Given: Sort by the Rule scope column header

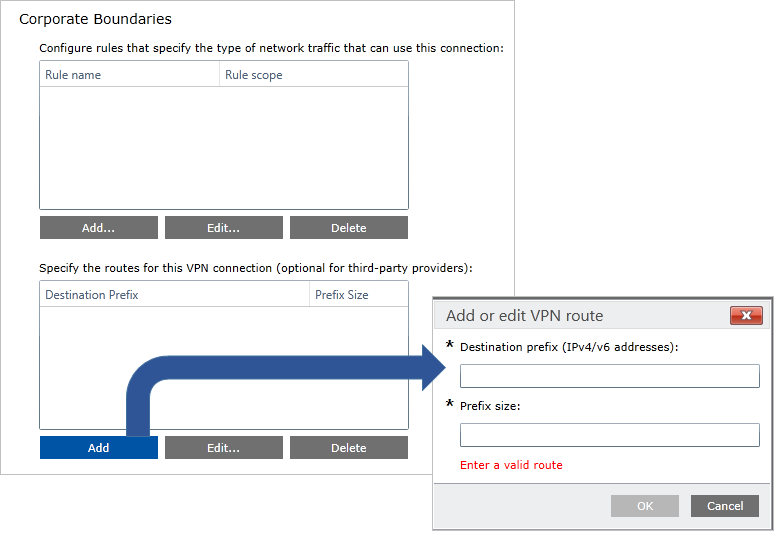Looking at the screenshot, I should 313,75.
